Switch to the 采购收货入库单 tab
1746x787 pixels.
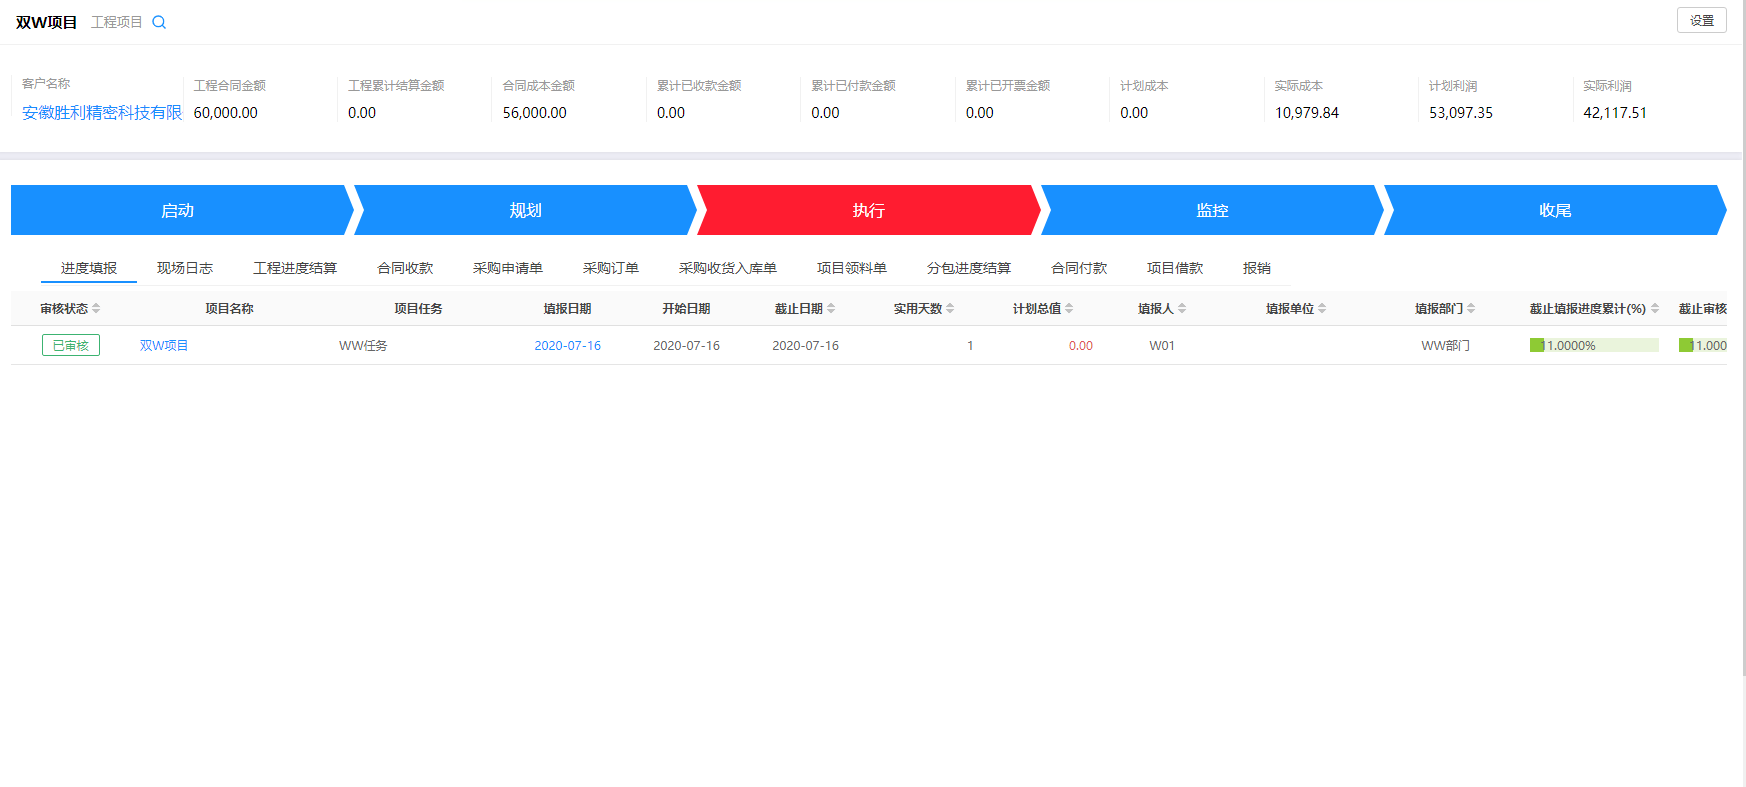[x=728, y=268]
